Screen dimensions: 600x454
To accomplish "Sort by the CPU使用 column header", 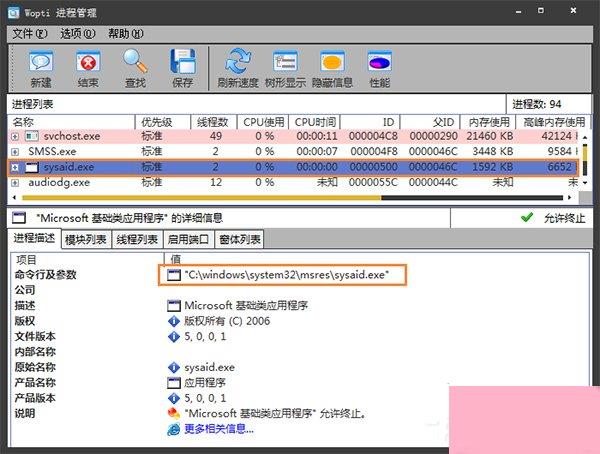I will click(263, 122).
